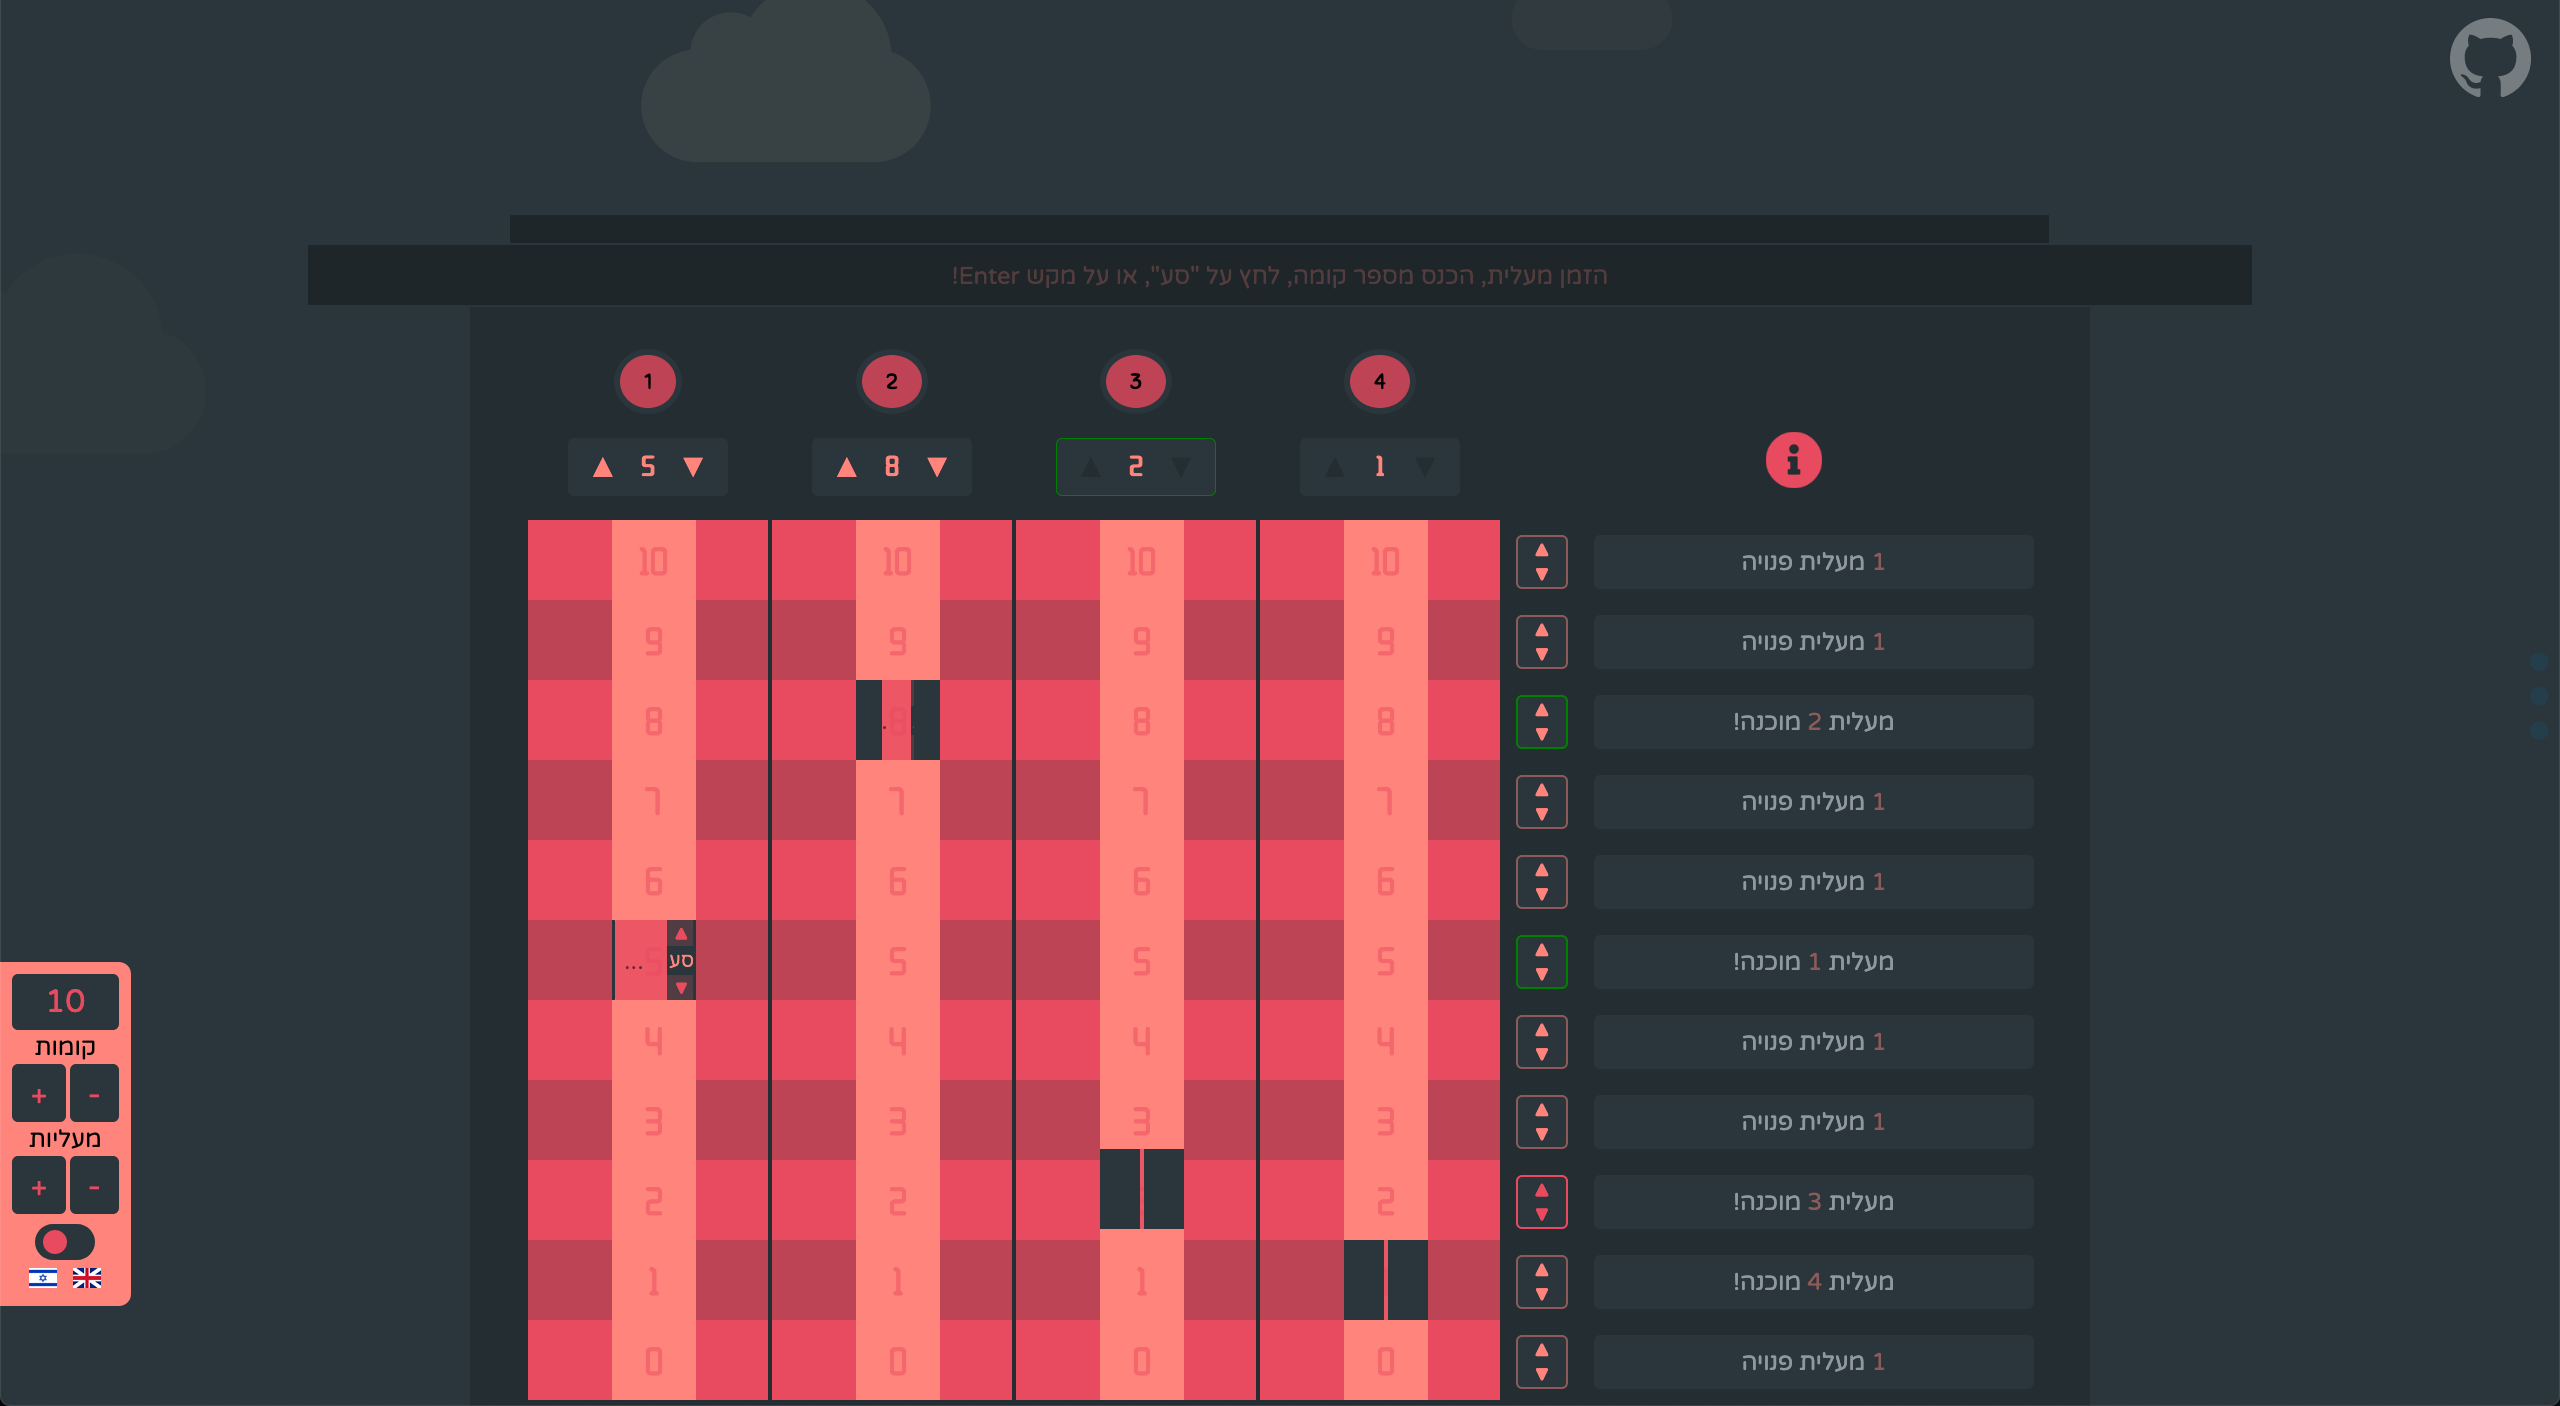Click the green call button at floor 8
The image size is (2560, 1406).
pyautogui.click(x=1541, y=722)
